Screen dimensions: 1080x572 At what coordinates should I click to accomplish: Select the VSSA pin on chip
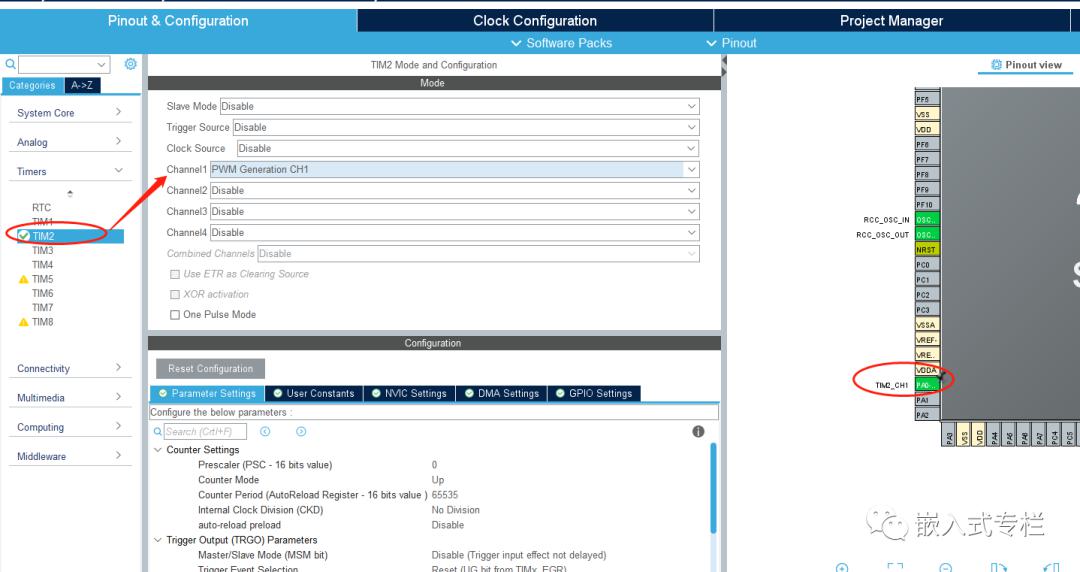coord(926,325)
